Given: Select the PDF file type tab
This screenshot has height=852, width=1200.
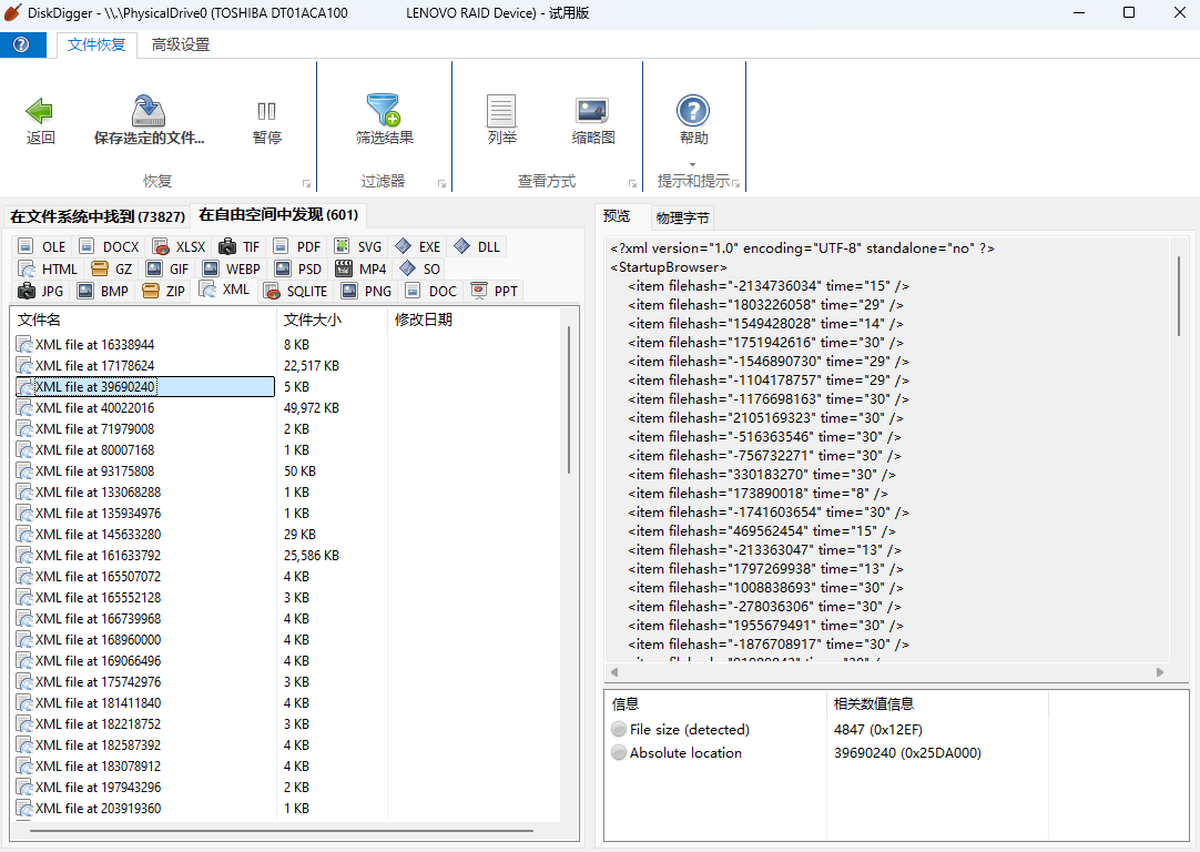Looking at the screenshot, I should pos(297,247).
